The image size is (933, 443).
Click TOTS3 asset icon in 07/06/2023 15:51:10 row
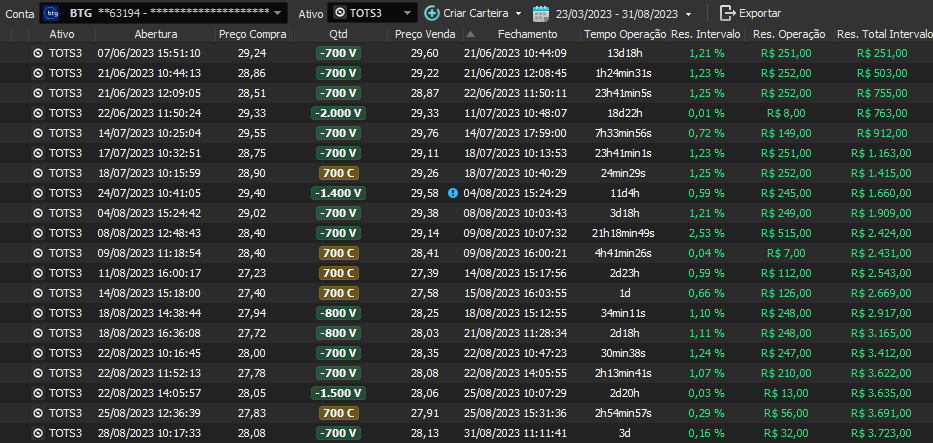[x=38, y=53]
